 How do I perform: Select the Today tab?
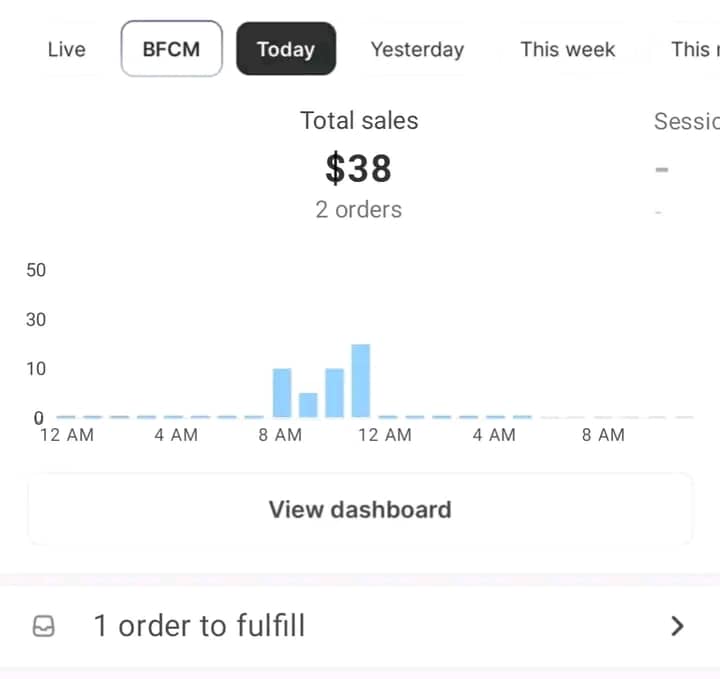click(285, 49)
